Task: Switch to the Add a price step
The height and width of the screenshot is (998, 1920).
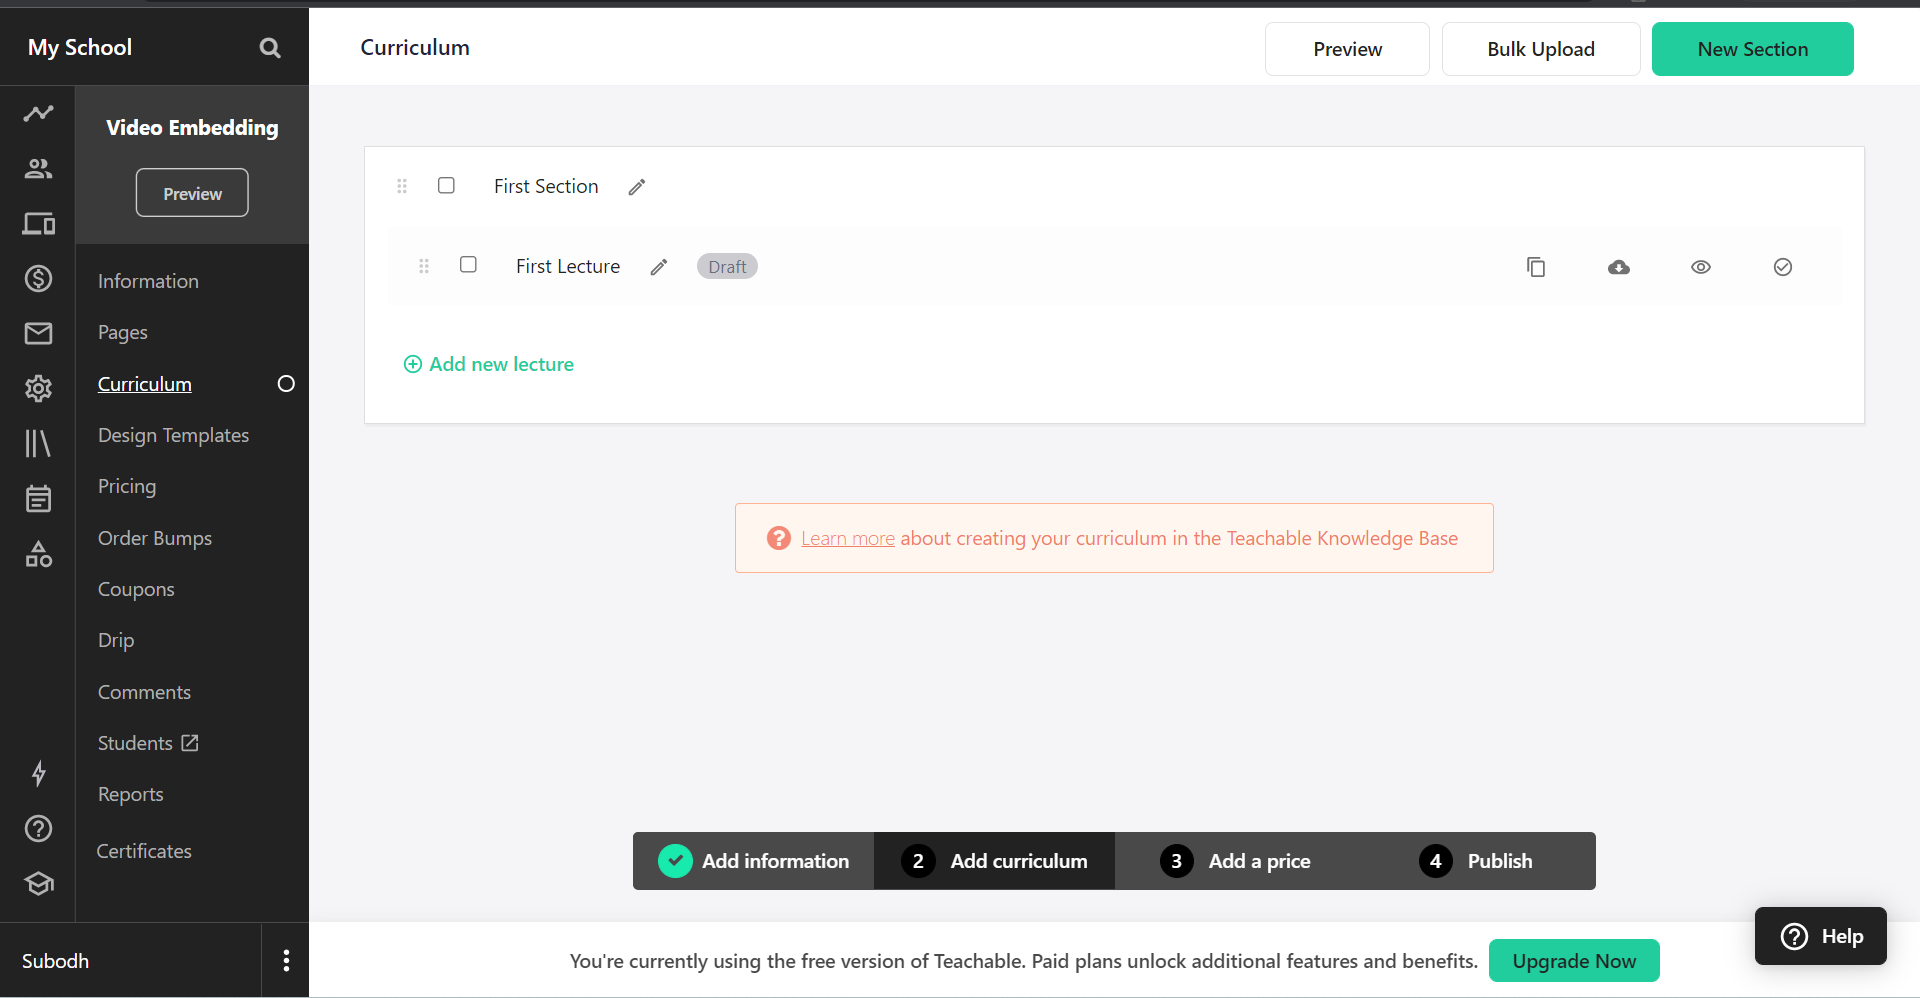Action: [1259, 860]
